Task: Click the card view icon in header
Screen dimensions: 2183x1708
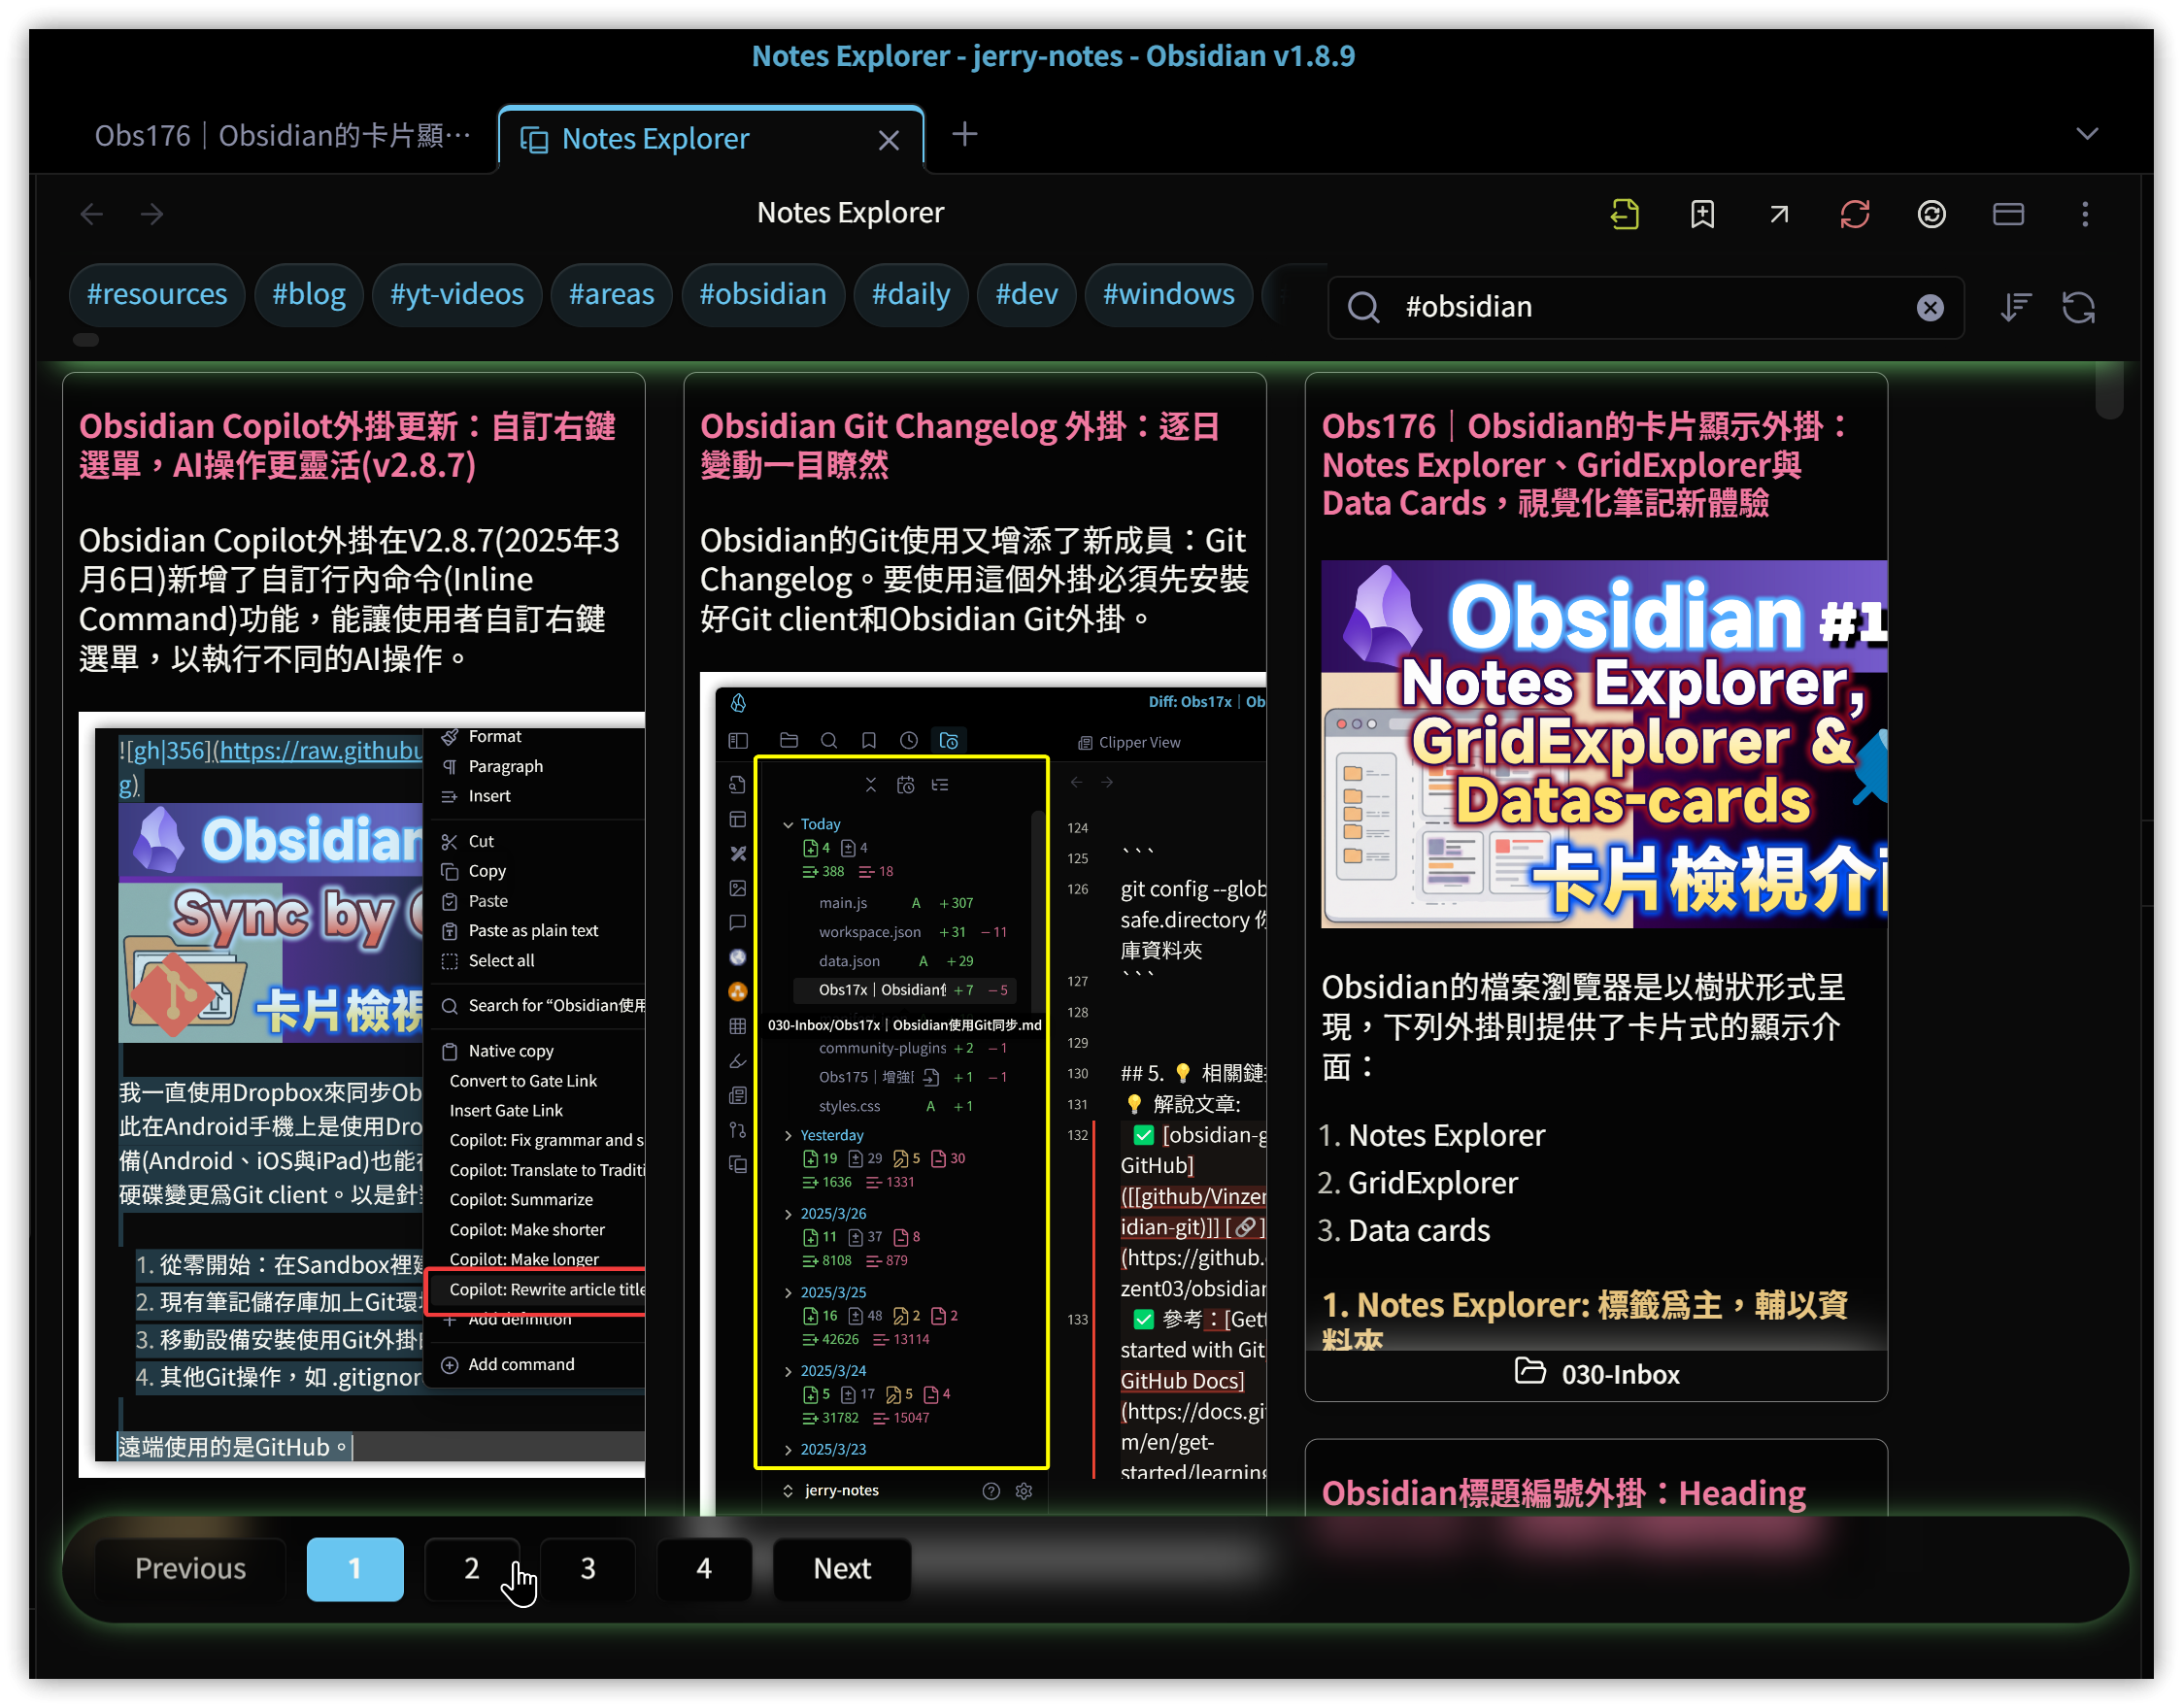Action: click(x=2008, y=214)
